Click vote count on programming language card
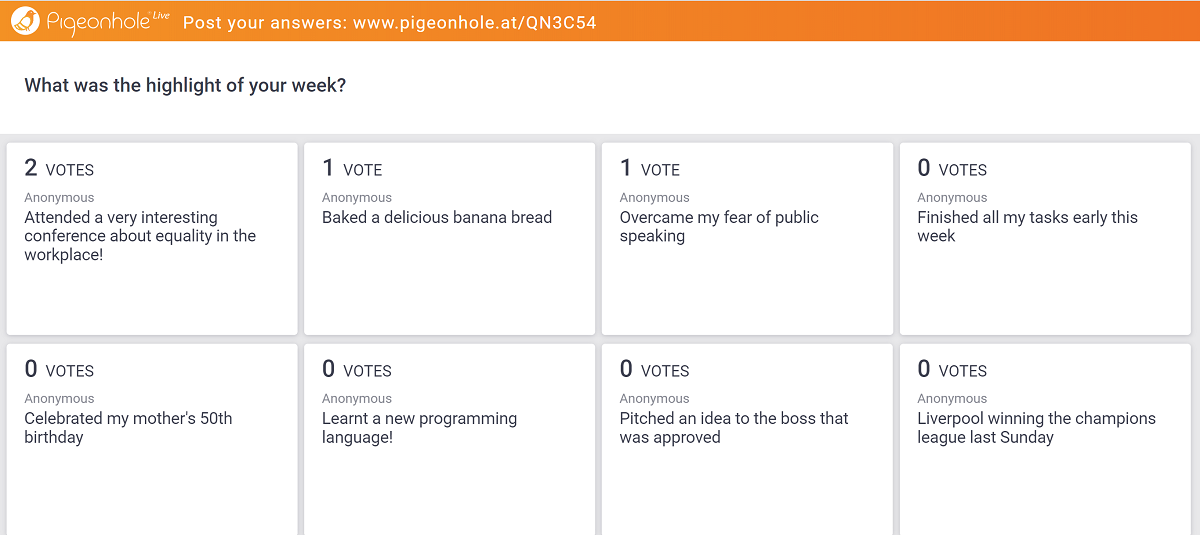This screenshot has height=535, width=1200. tap(357, 370)
